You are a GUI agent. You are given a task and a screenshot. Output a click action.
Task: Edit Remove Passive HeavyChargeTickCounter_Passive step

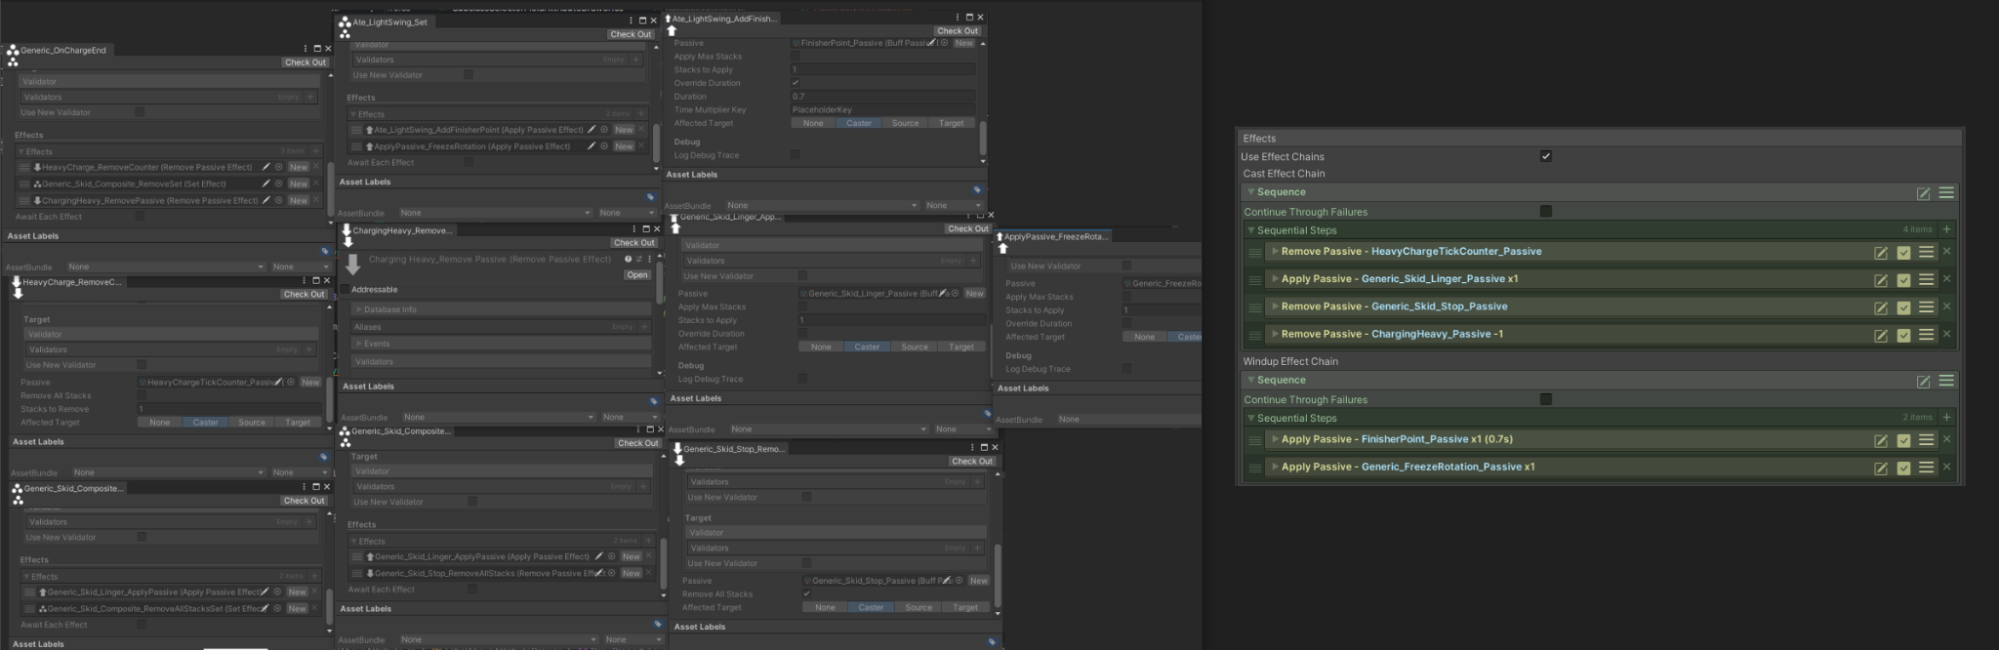pos(1880,253)
